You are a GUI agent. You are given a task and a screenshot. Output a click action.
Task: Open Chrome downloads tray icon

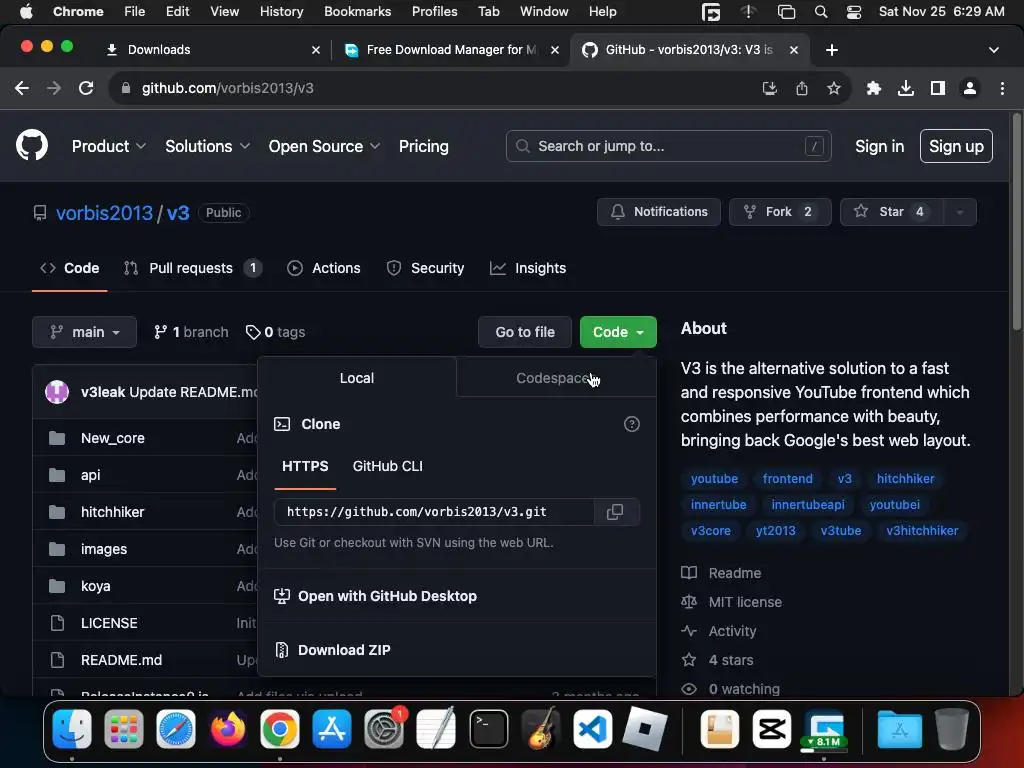[906, 88]
